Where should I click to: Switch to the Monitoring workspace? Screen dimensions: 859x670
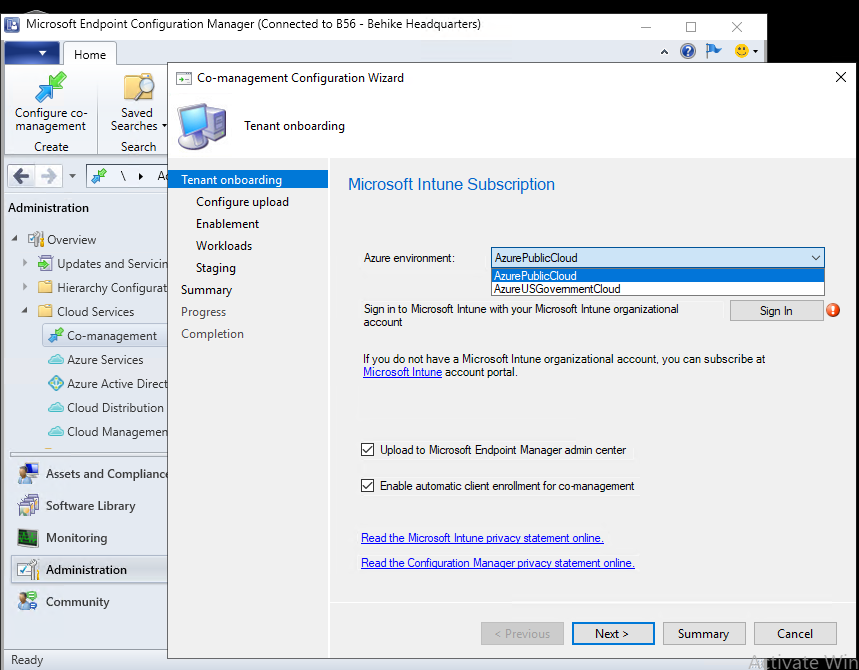tap(76, 538)
